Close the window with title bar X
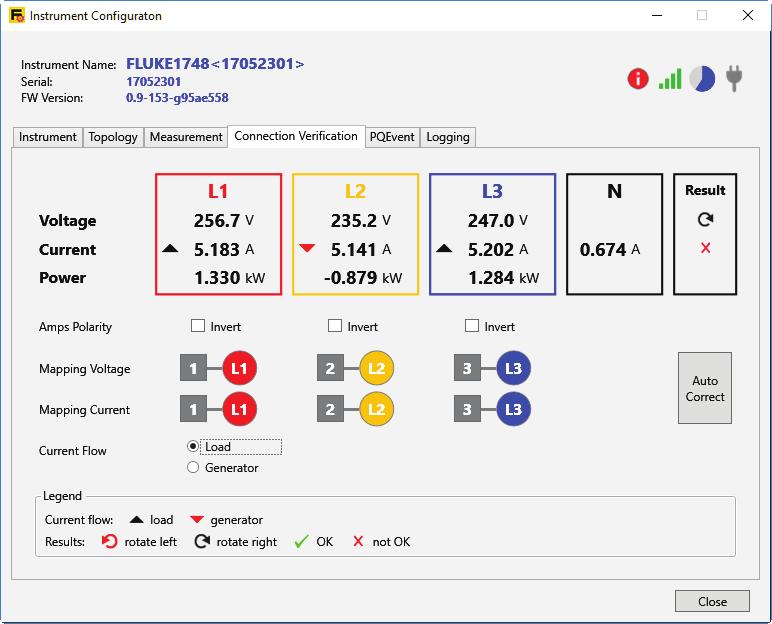Screen dimensions: 772x624 747,15
